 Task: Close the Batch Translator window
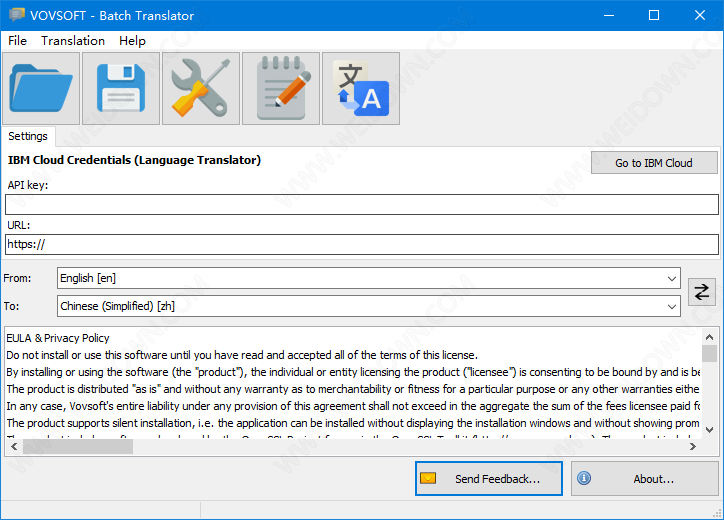(700, 15)
